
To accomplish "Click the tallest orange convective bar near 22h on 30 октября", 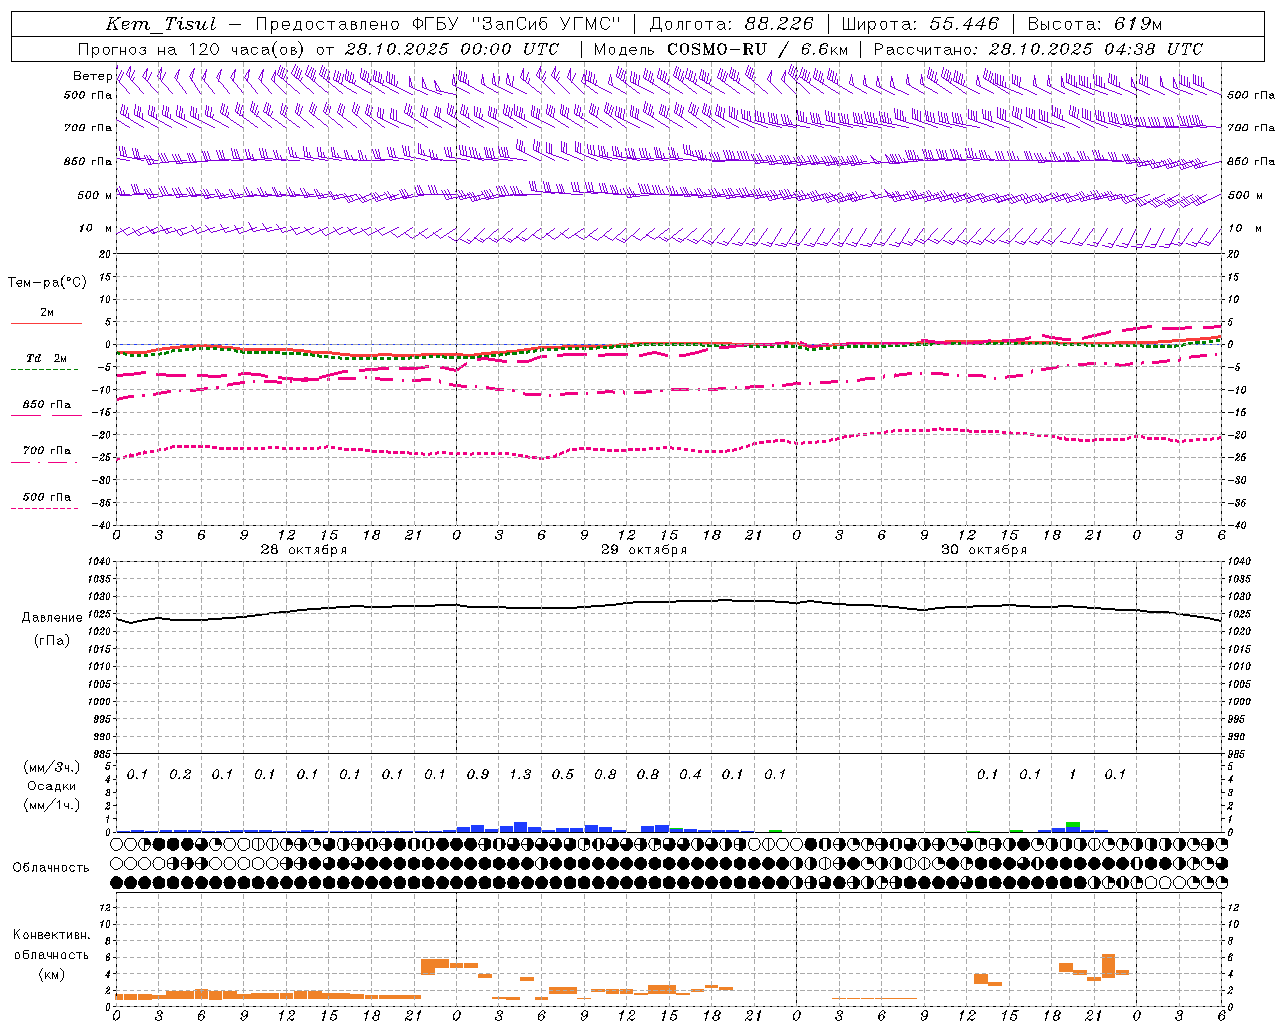I will coord(1108,966).
